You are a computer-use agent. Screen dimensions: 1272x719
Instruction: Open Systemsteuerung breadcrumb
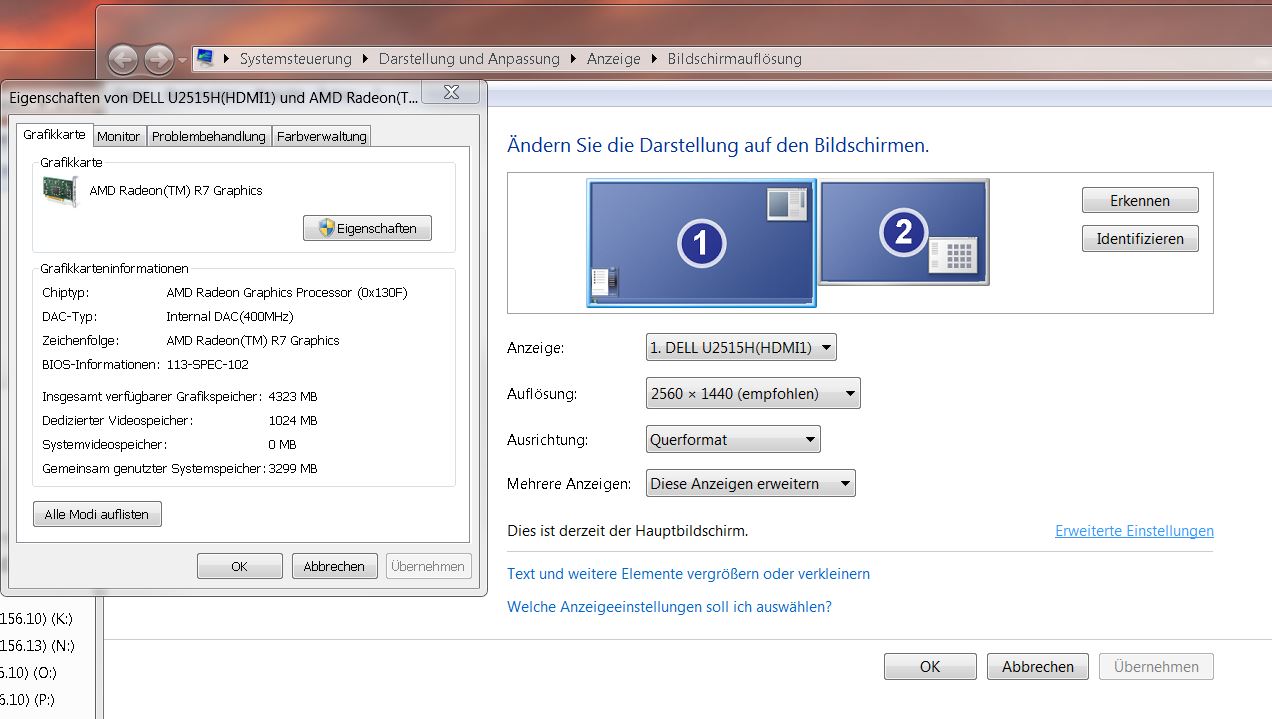[x=295, y=59]
